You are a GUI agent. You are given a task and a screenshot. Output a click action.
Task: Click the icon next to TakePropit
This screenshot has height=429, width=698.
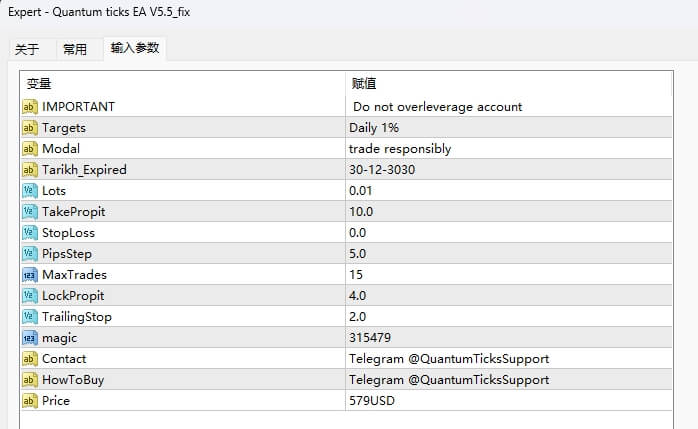pyautogui.click(x=29, y=212)
